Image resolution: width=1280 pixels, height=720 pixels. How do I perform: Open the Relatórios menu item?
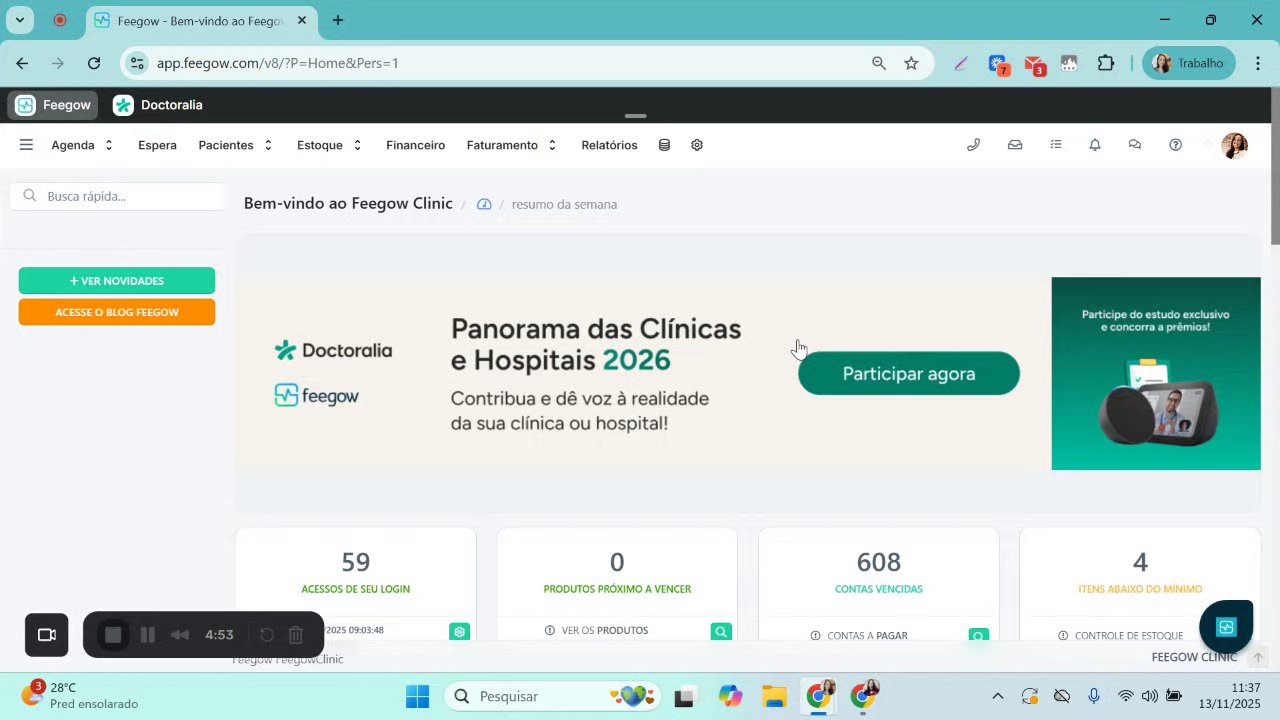[x=609, y=145]
